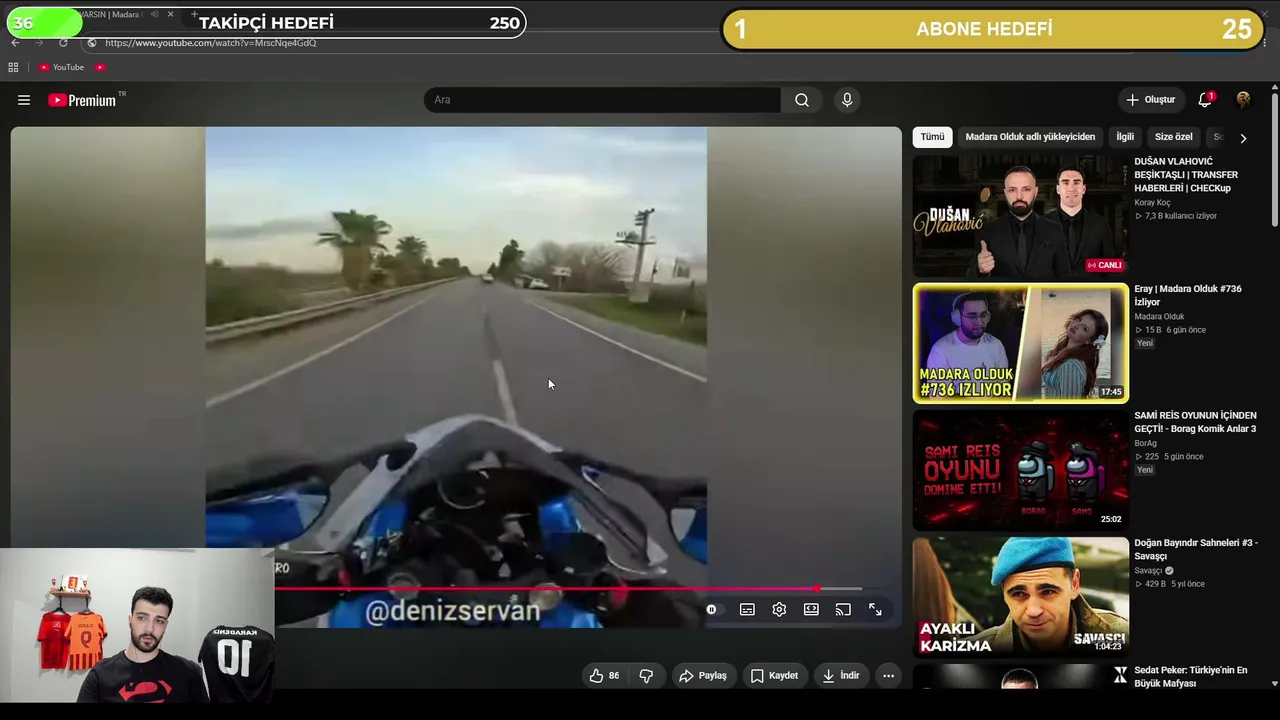Seek on the red video progress bar
This screenshot has height=720, width=1280.
568,589
